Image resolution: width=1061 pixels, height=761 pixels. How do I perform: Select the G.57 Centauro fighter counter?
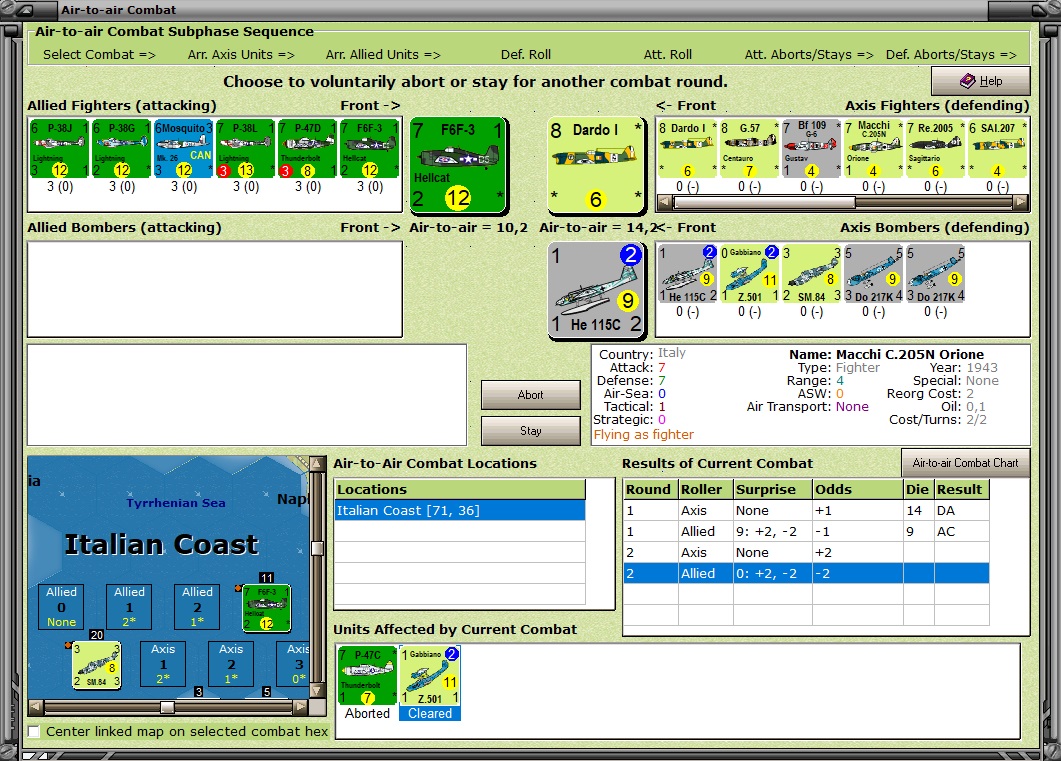749,149
